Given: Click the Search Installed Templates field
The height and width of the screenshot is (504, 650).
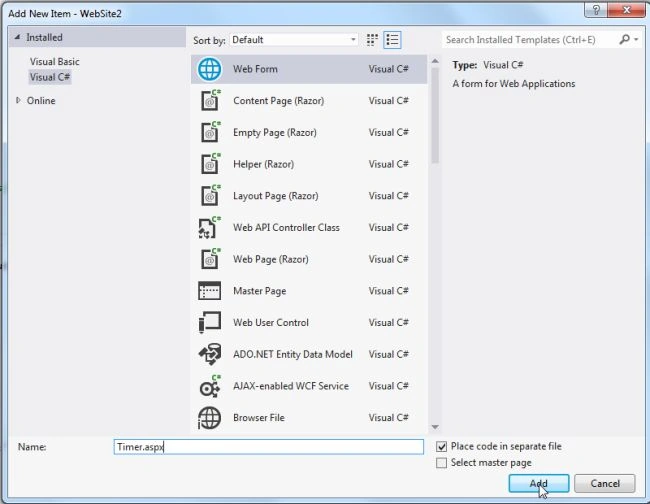Looking at the screenshot, I should pos(530,40).
